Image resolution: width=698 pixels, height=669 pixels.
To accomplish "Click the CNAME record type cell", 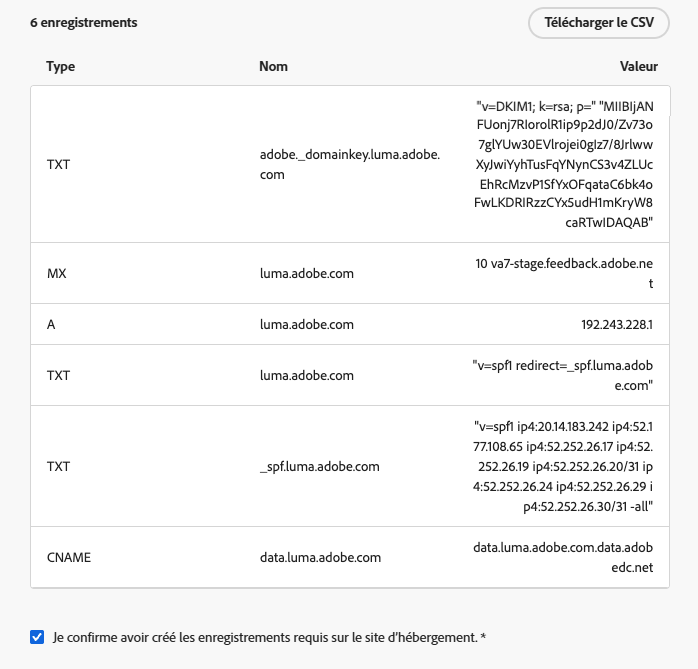I will click(69, 557).
